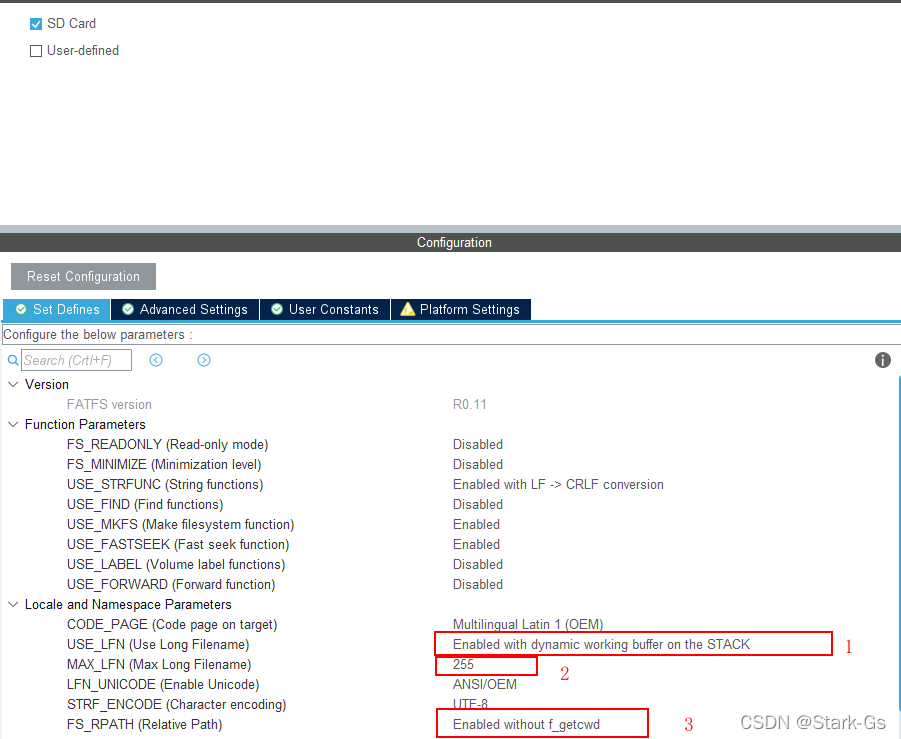Select the FS_READONLY value Disabled
Image resolution: width=901 pixels, height=739 pixels.
tap(478, 445)
